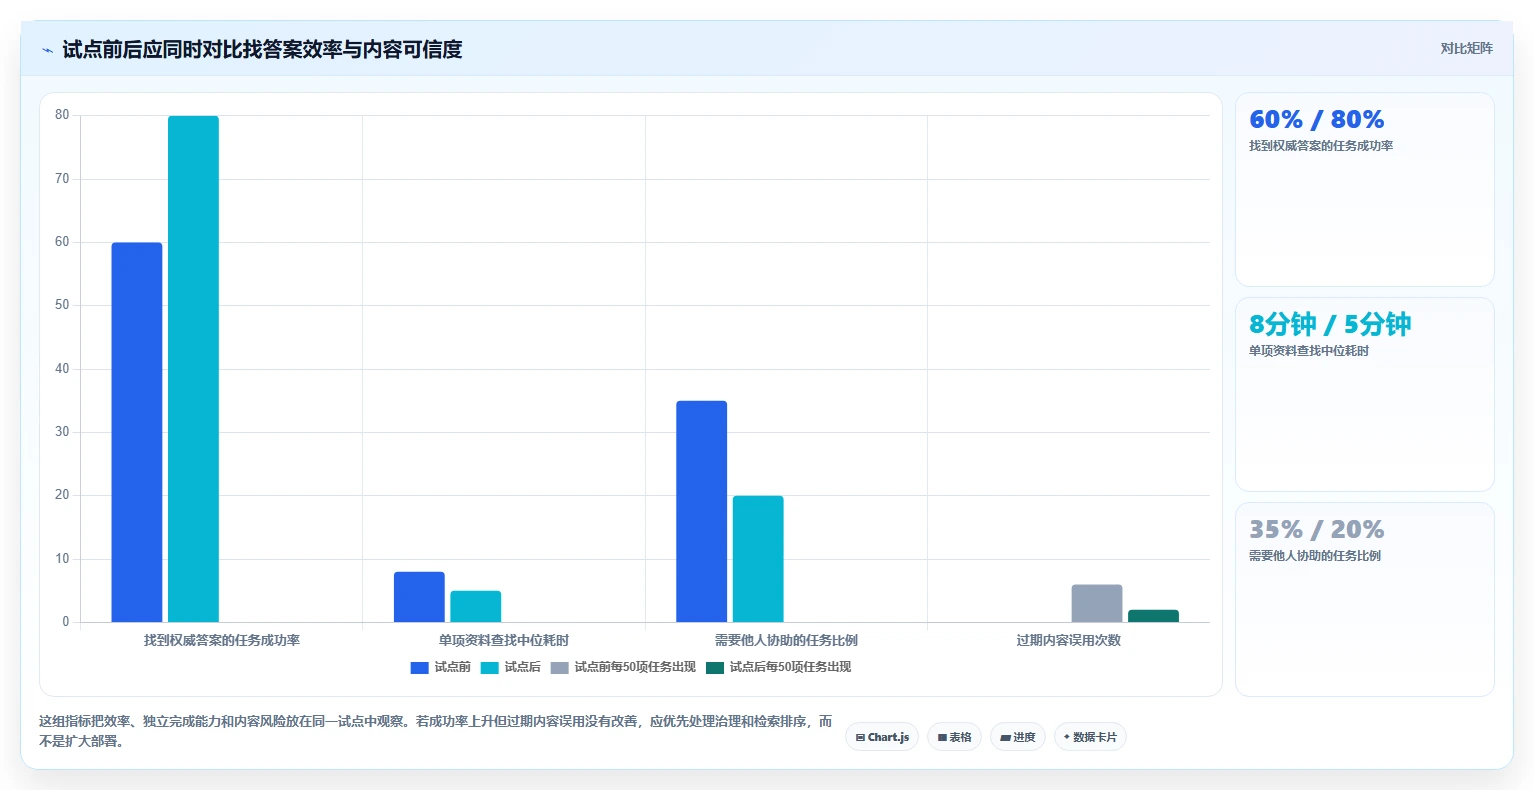
Task: Click 单项资料查找中位耗时 caption in the side card
Action: pyautogui.click(x=1309, y=351)
